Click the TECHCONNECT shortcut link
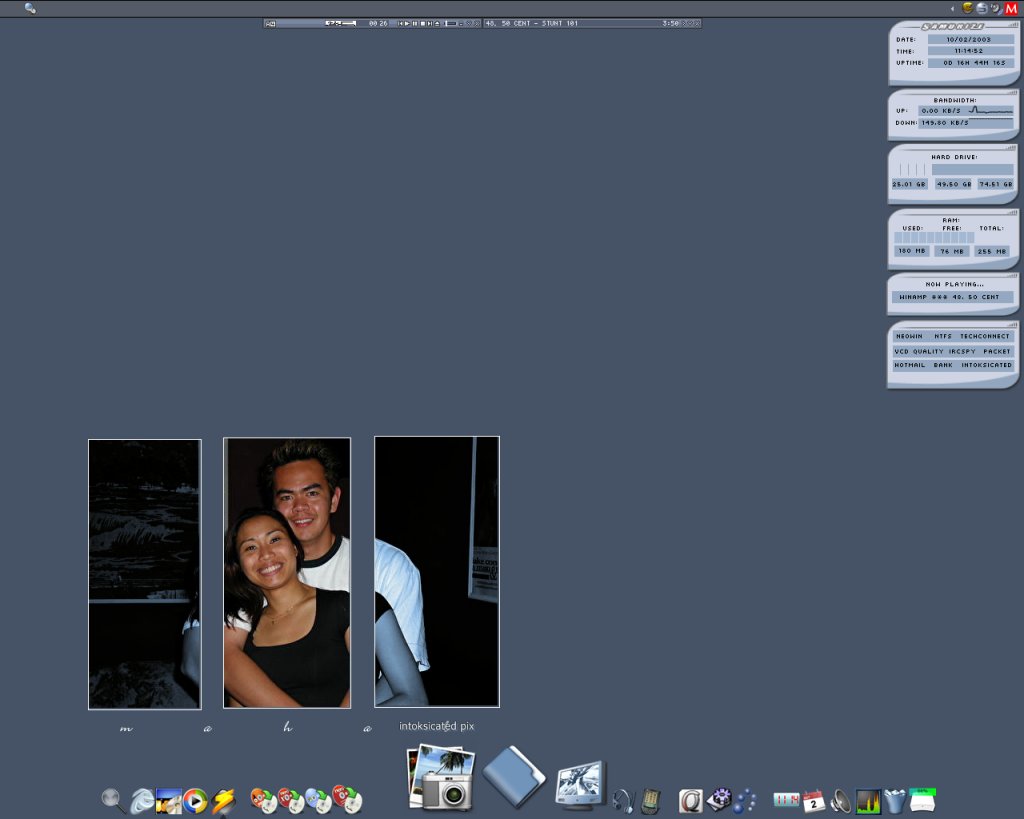This screenshot has width=1024, height=819. [x=986, y=337]
